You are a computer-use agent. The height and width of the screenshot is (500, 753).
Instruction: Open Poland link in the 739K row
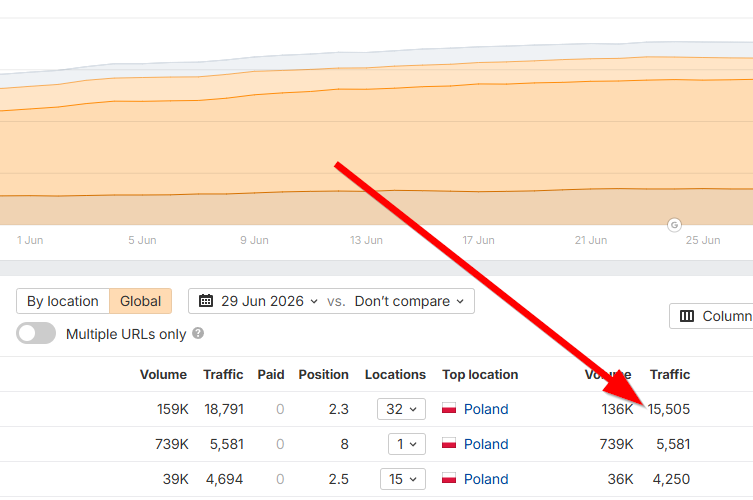pyautogui.click(x=486, y=444)
